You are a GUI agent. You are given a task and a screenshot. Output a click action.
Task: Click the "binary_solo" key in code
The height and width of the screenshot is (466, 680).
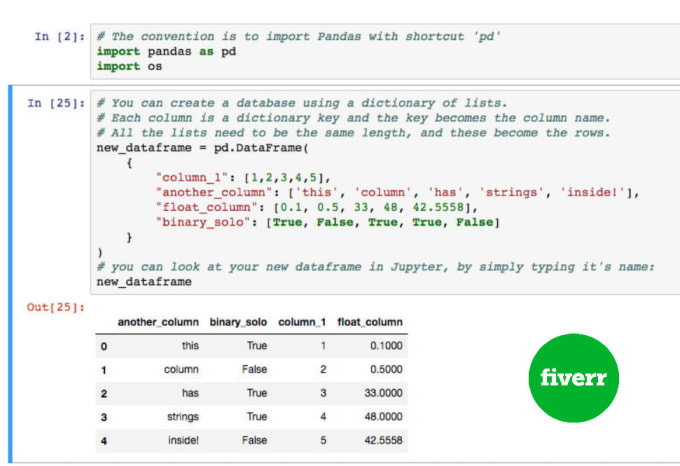click(203, 222)
